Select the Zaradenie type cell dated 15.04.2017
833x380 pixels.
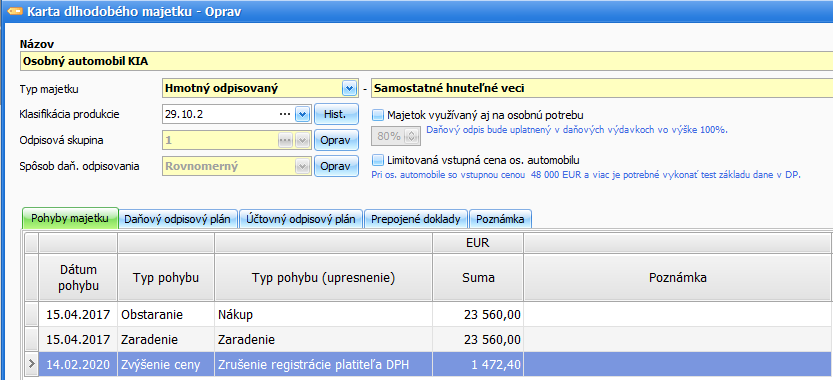click(x=166, y=339)
